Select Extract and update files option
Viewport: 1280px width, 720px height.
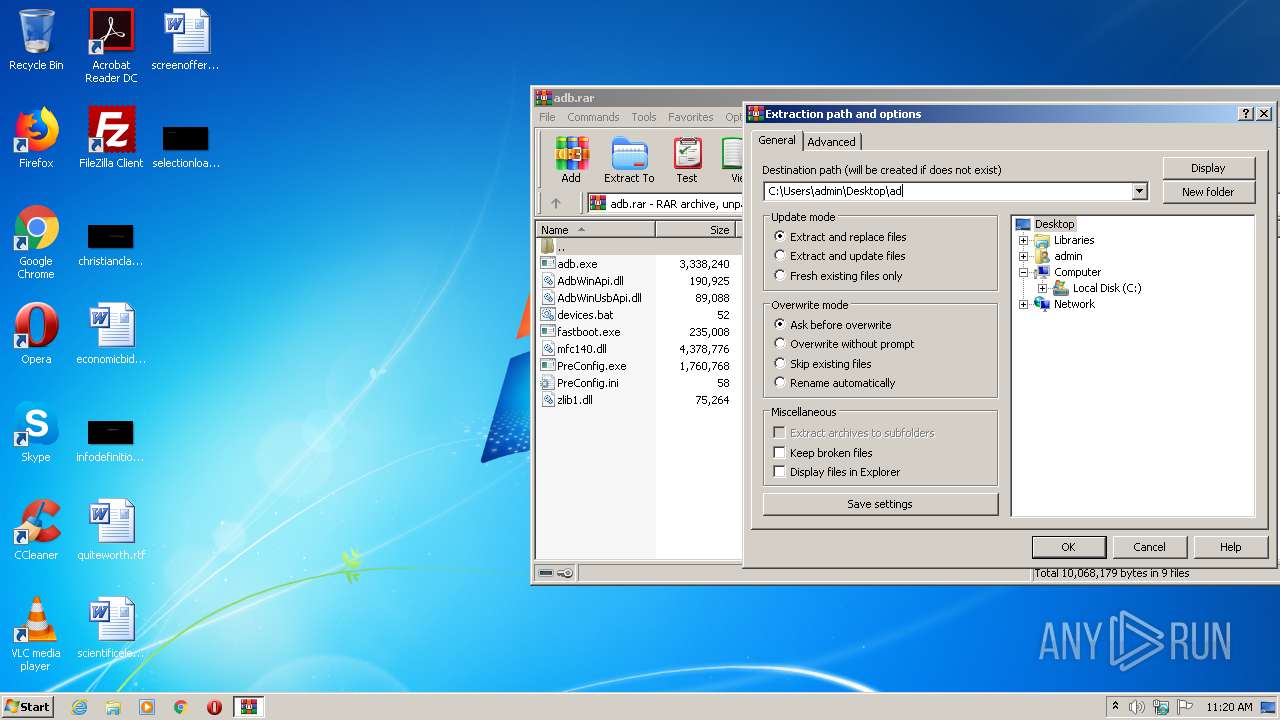[x=840, y=256]
